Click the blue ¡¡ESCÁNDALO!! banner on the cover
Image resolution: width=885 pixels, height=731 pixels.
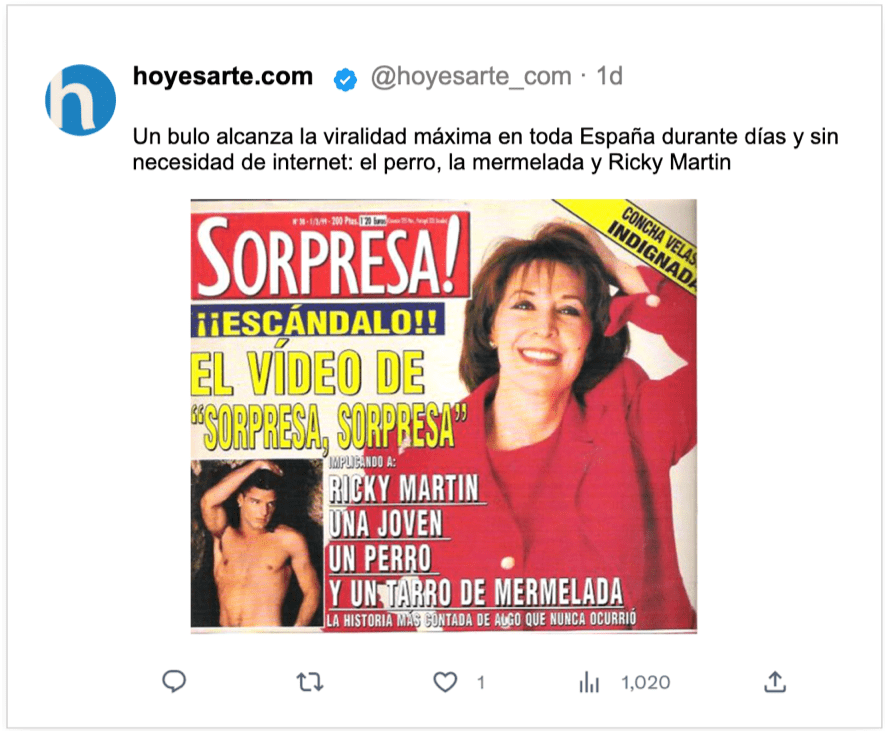pos(318,321)
